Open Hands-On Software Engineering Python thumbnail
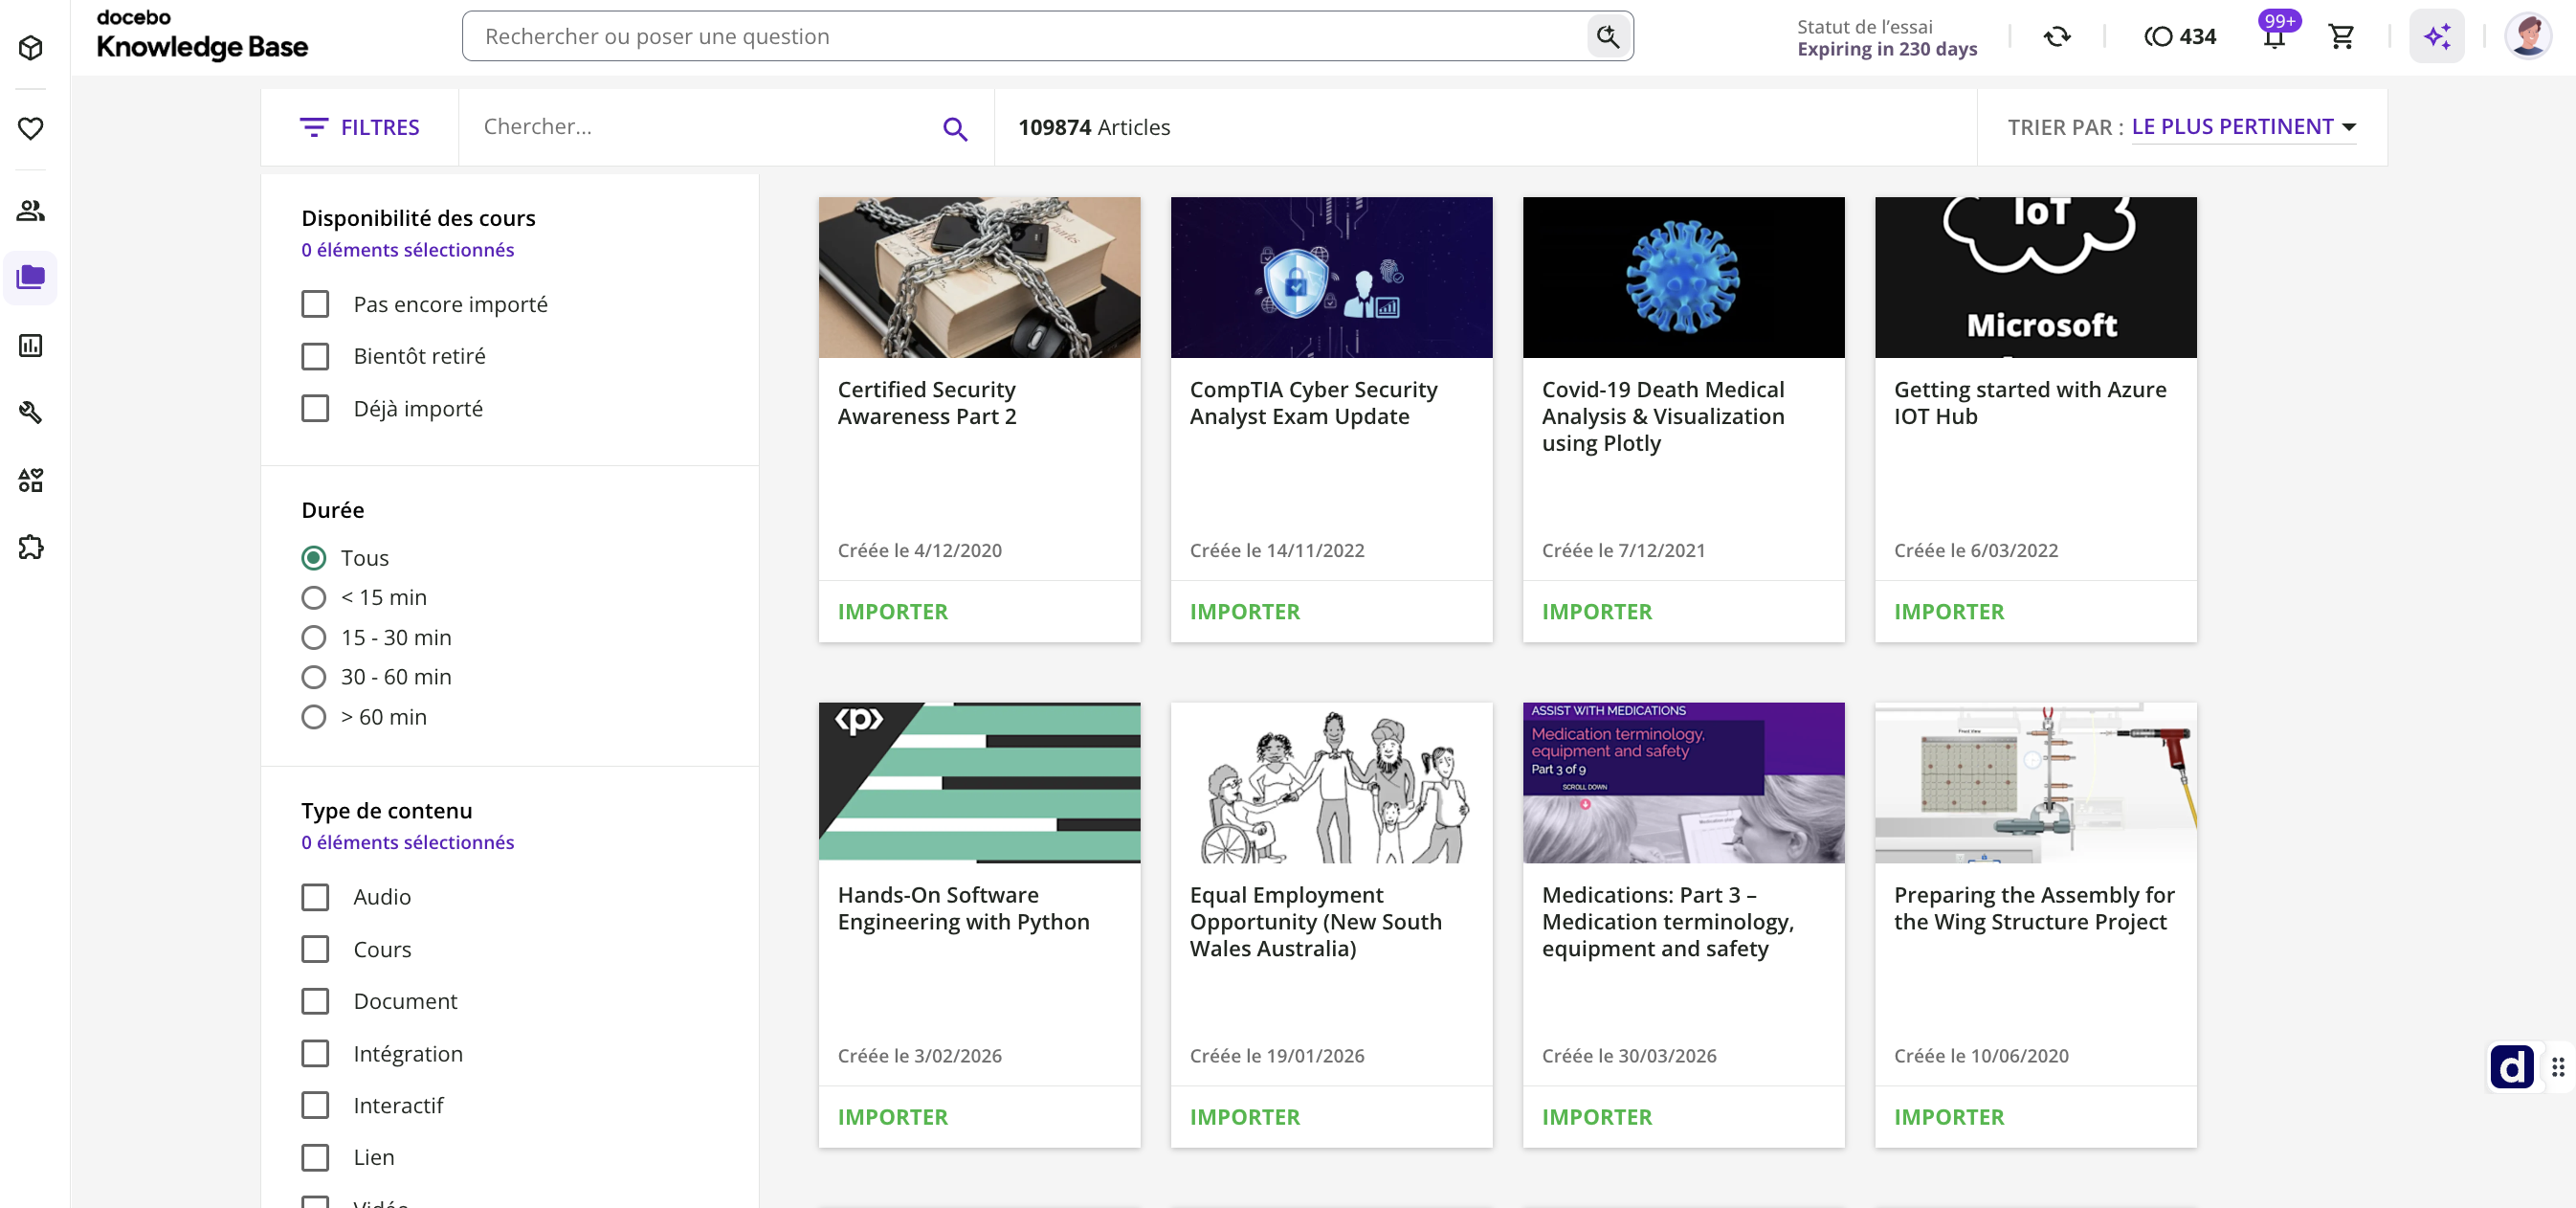The image size is (2576, 1208). [x=979, y=783]
